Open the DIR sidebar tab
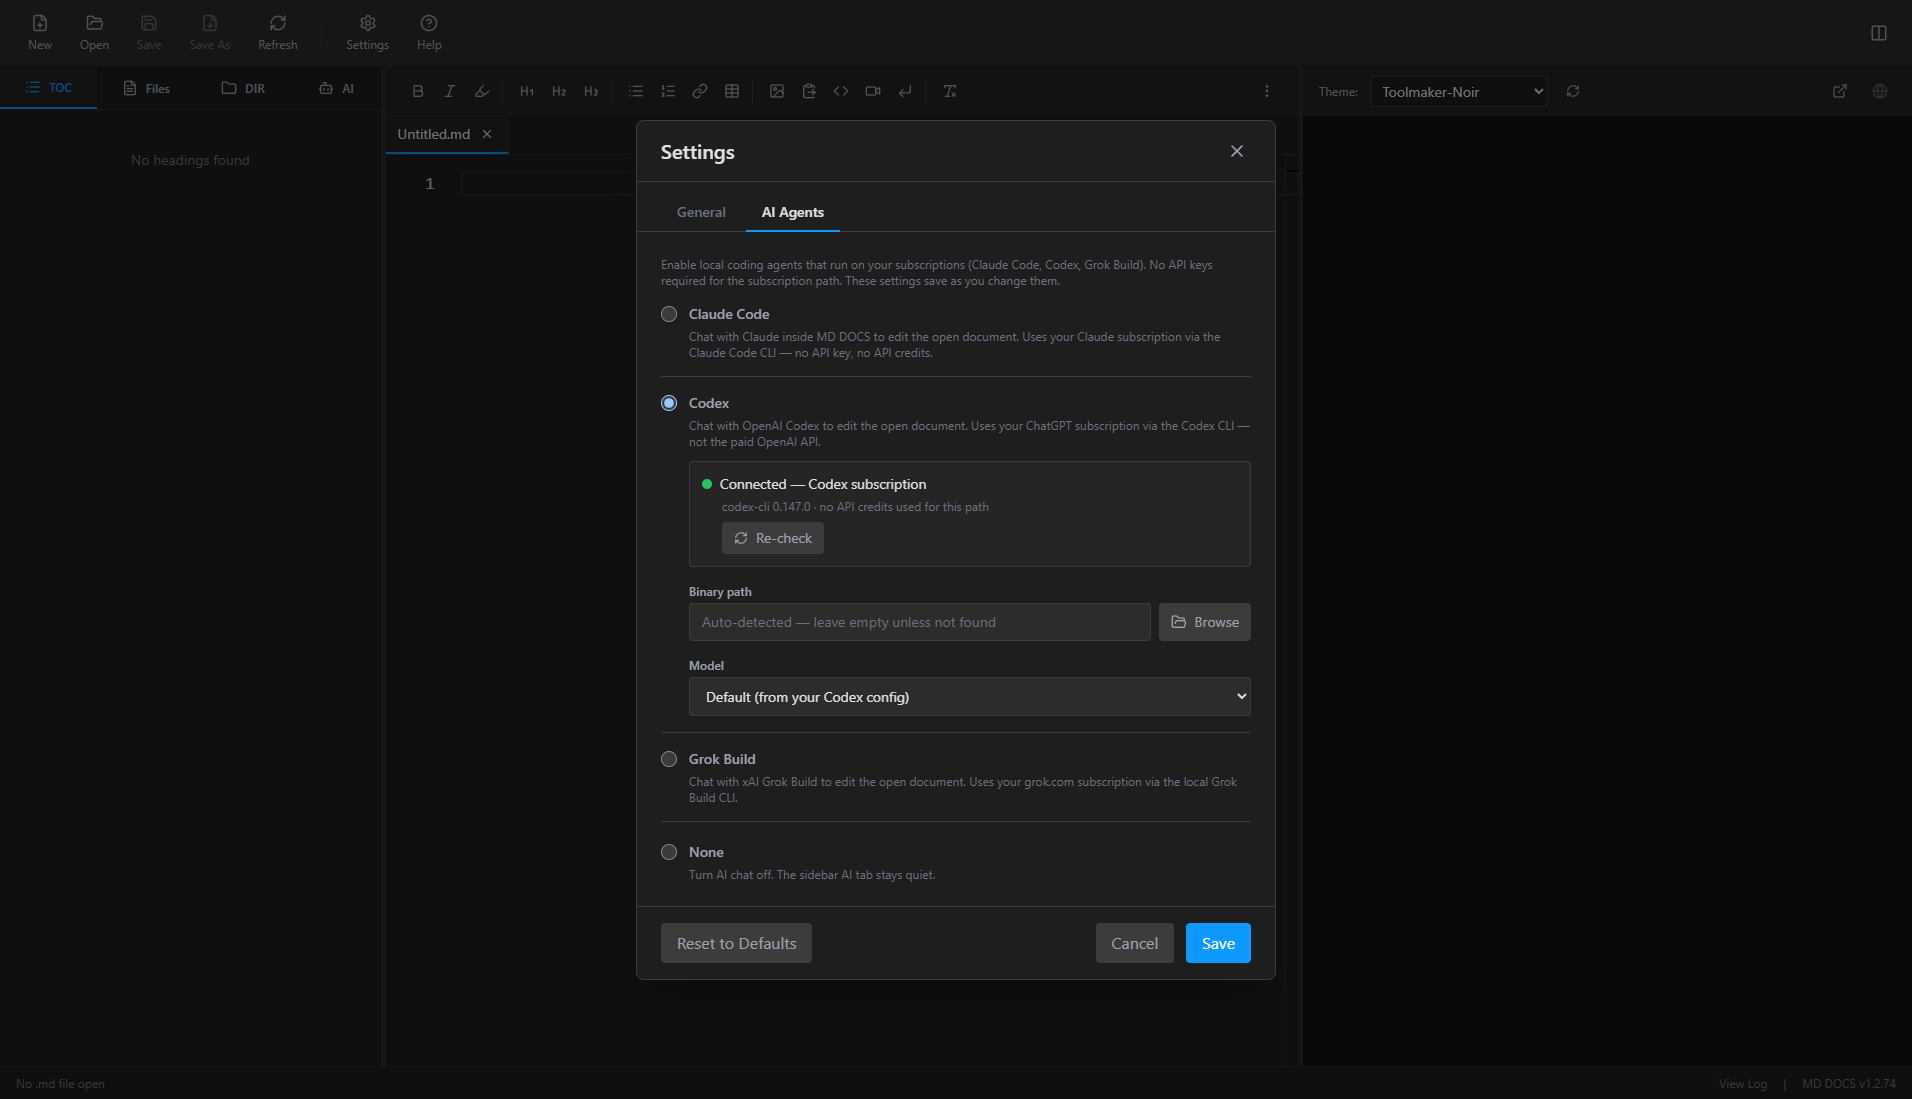Viewport: 1912px width, 1099px height. coord(243,88)
